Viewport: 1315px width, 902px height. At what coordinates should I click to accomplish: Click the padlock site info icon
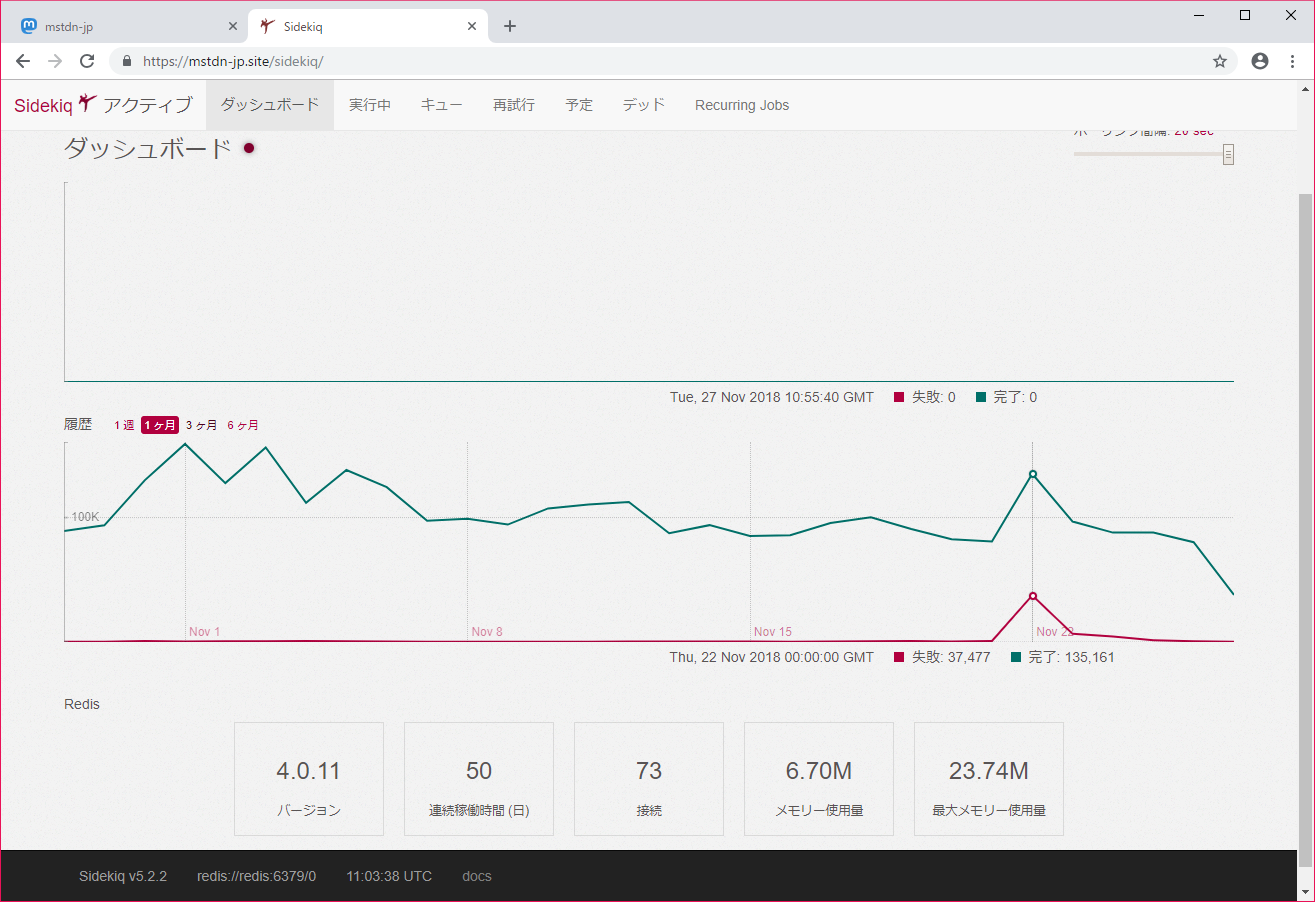tap(127, 61)
